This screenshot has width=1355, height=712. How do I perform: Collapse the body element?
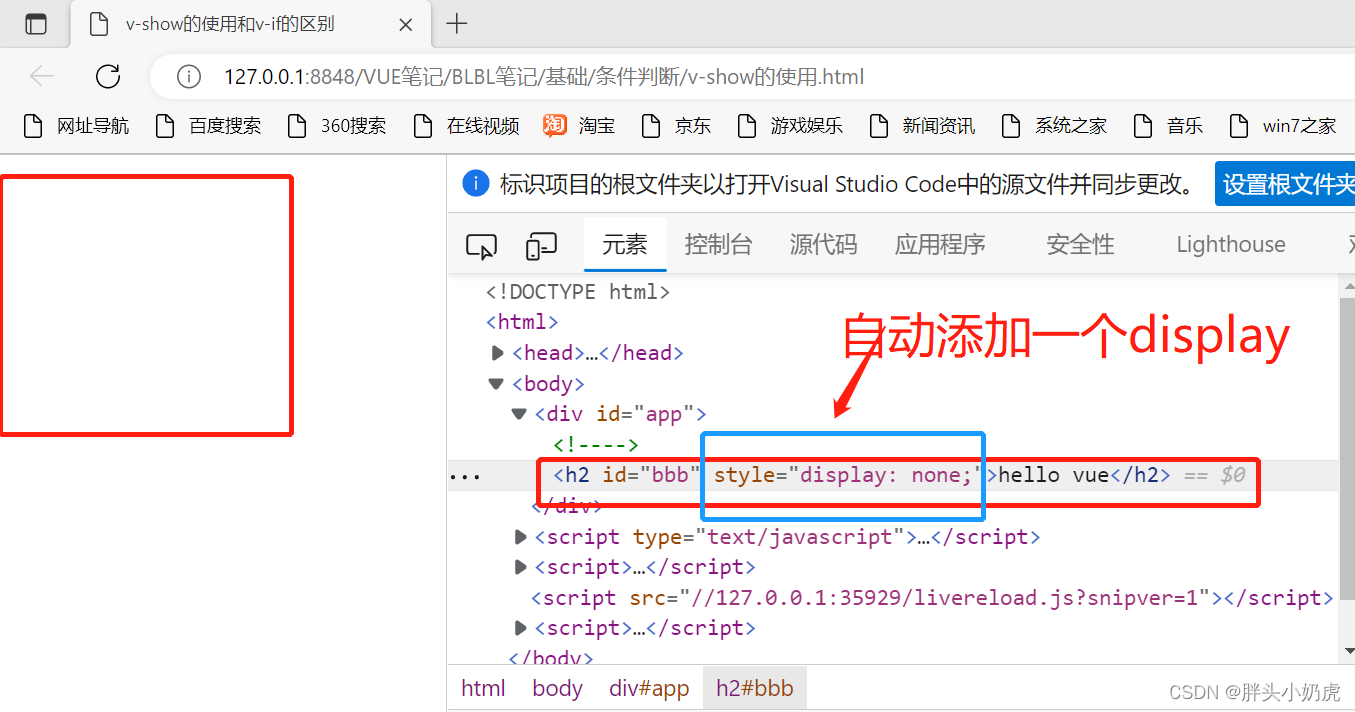(496, 382)
